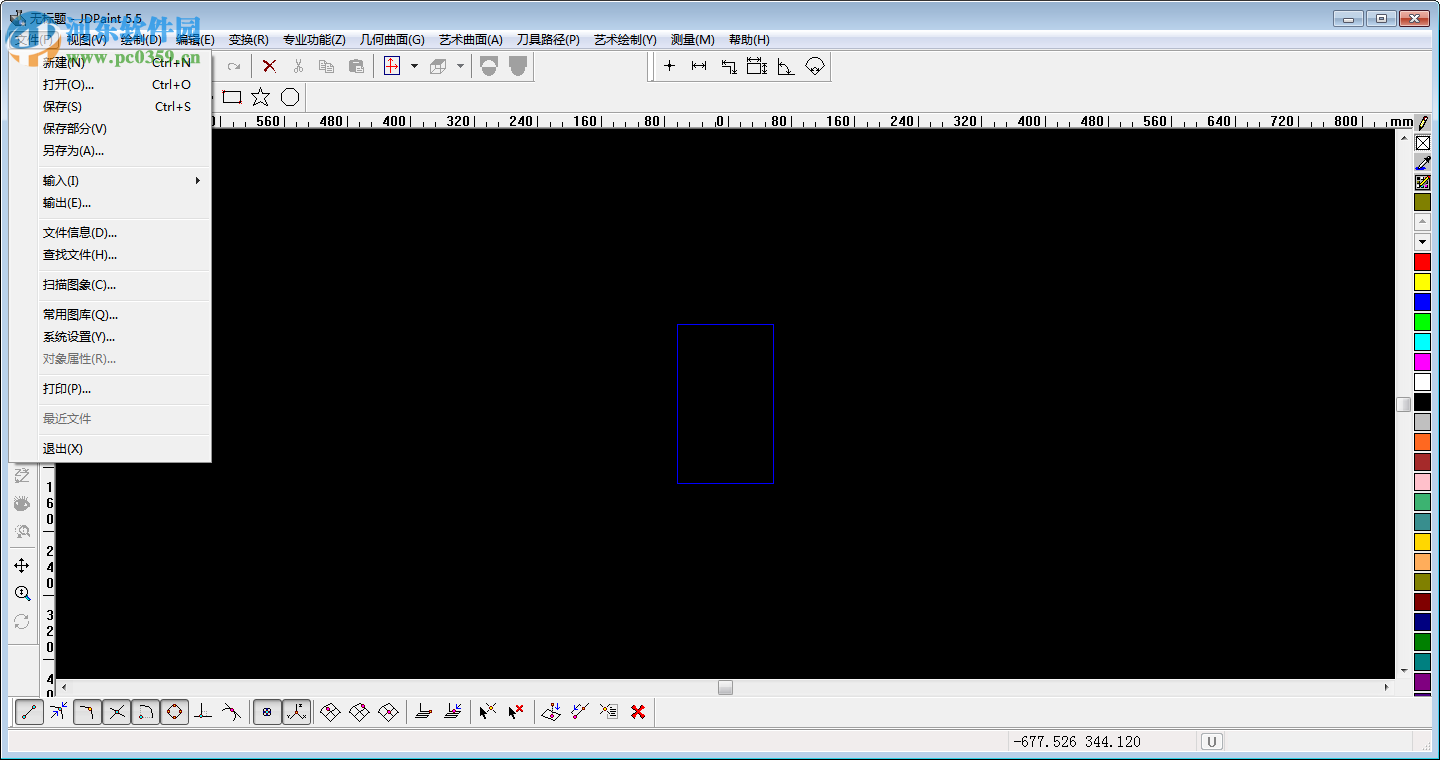This screenshot has height=760, width=1440.
Task: Select the star drawing tool
Action: click(260, 96)
